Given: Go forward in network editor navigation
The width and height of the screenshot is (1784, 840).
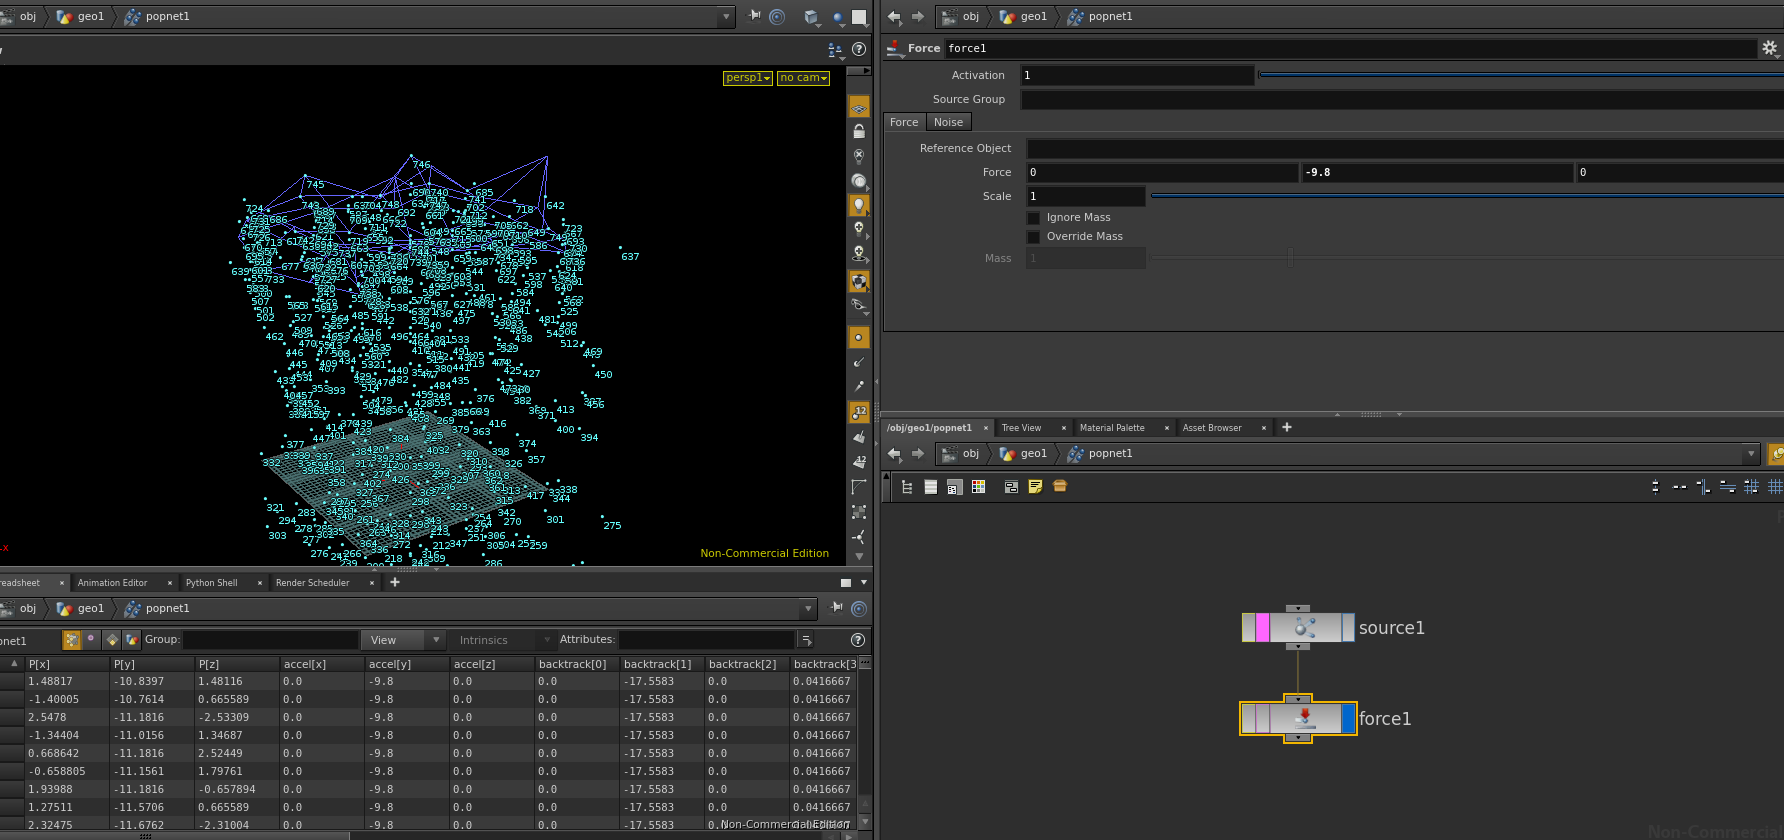Looking at the screenshot, I should [918, 454].
